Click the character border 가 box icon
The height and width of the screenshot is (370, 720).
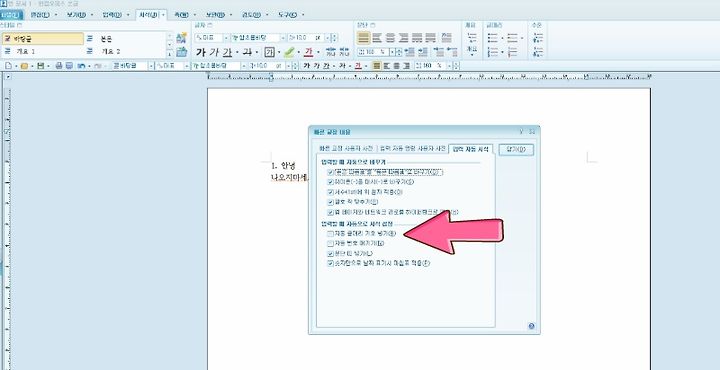coord(270,52)
